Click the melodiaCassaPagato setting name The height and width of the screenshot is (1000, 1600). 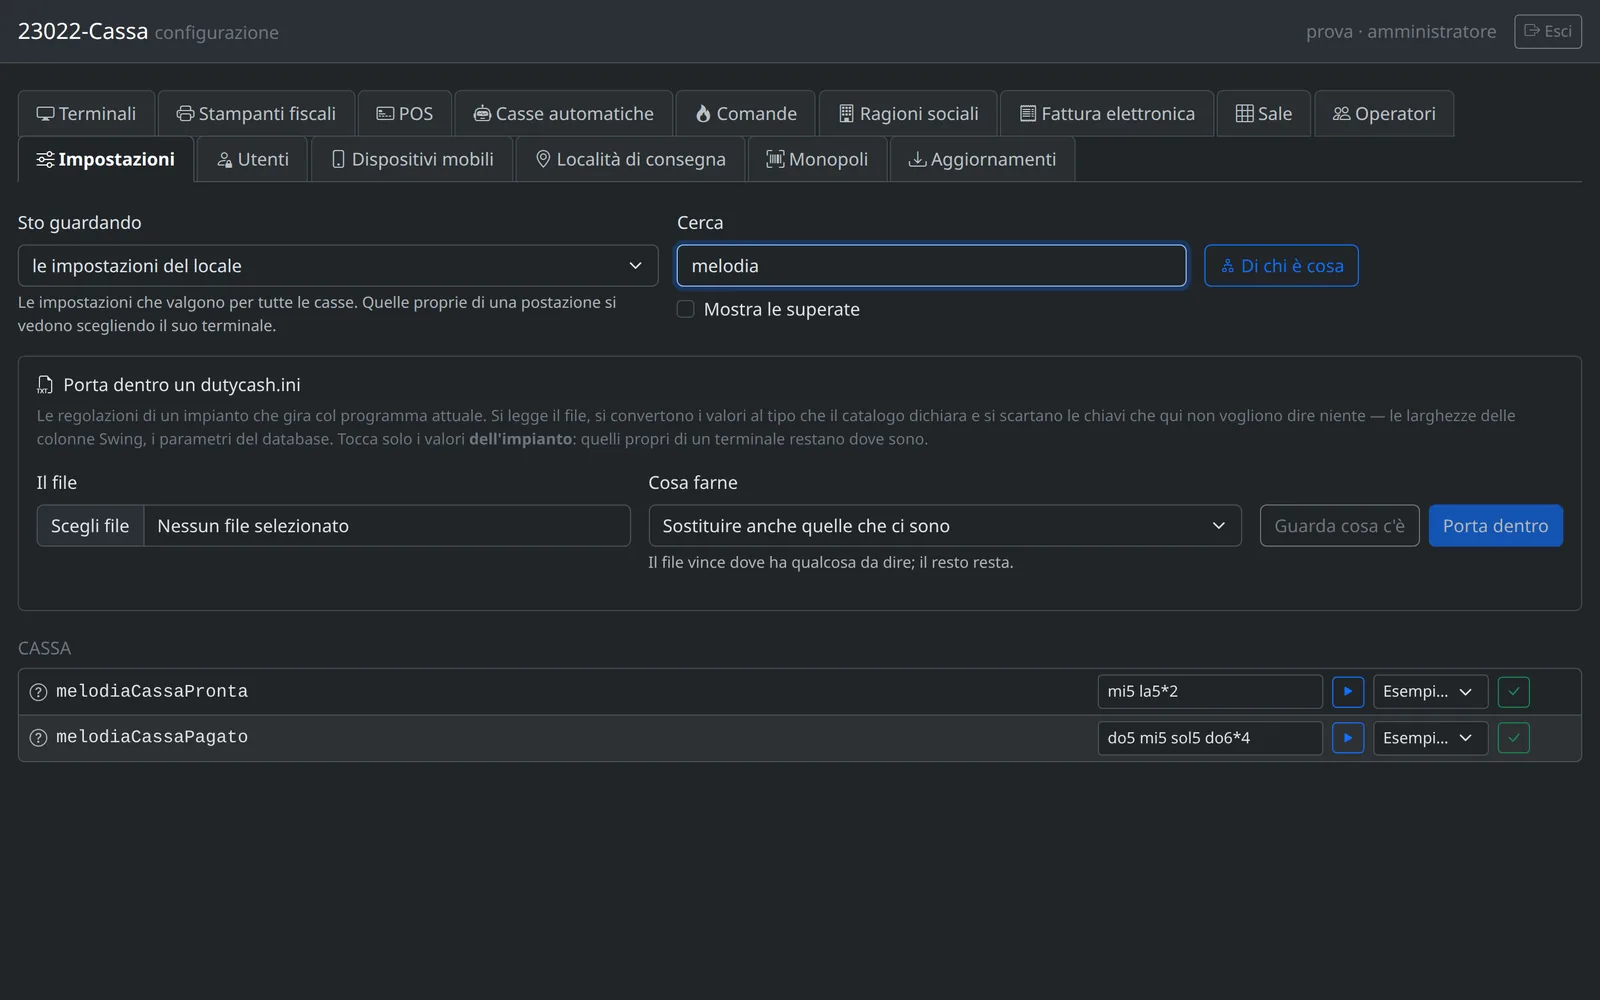(x=152, y=737)
